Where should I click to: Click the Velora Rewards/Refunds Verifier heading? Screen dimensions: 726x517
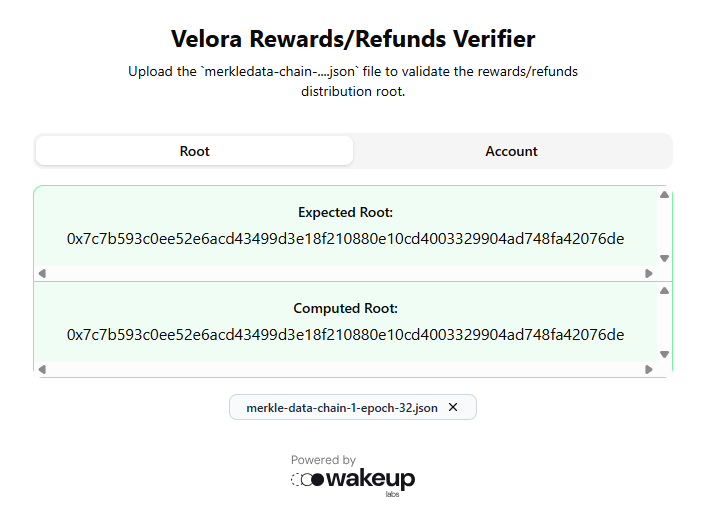point(353,39)
